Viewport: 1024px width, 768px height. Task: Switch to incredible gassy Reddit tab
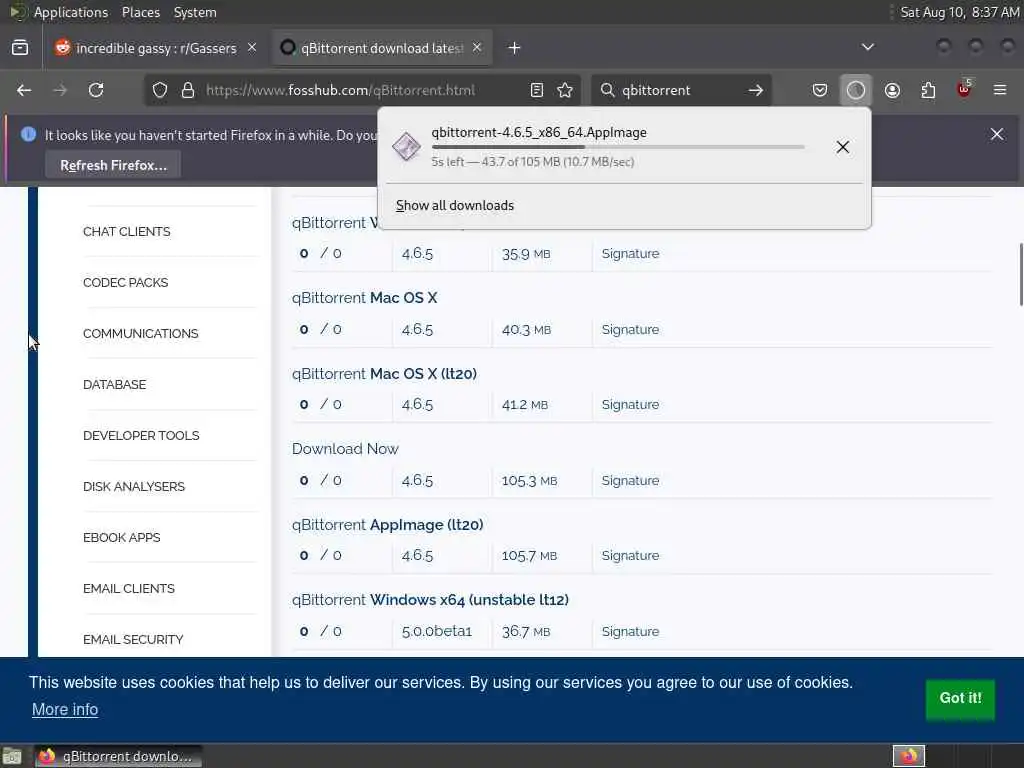[157, 48]
